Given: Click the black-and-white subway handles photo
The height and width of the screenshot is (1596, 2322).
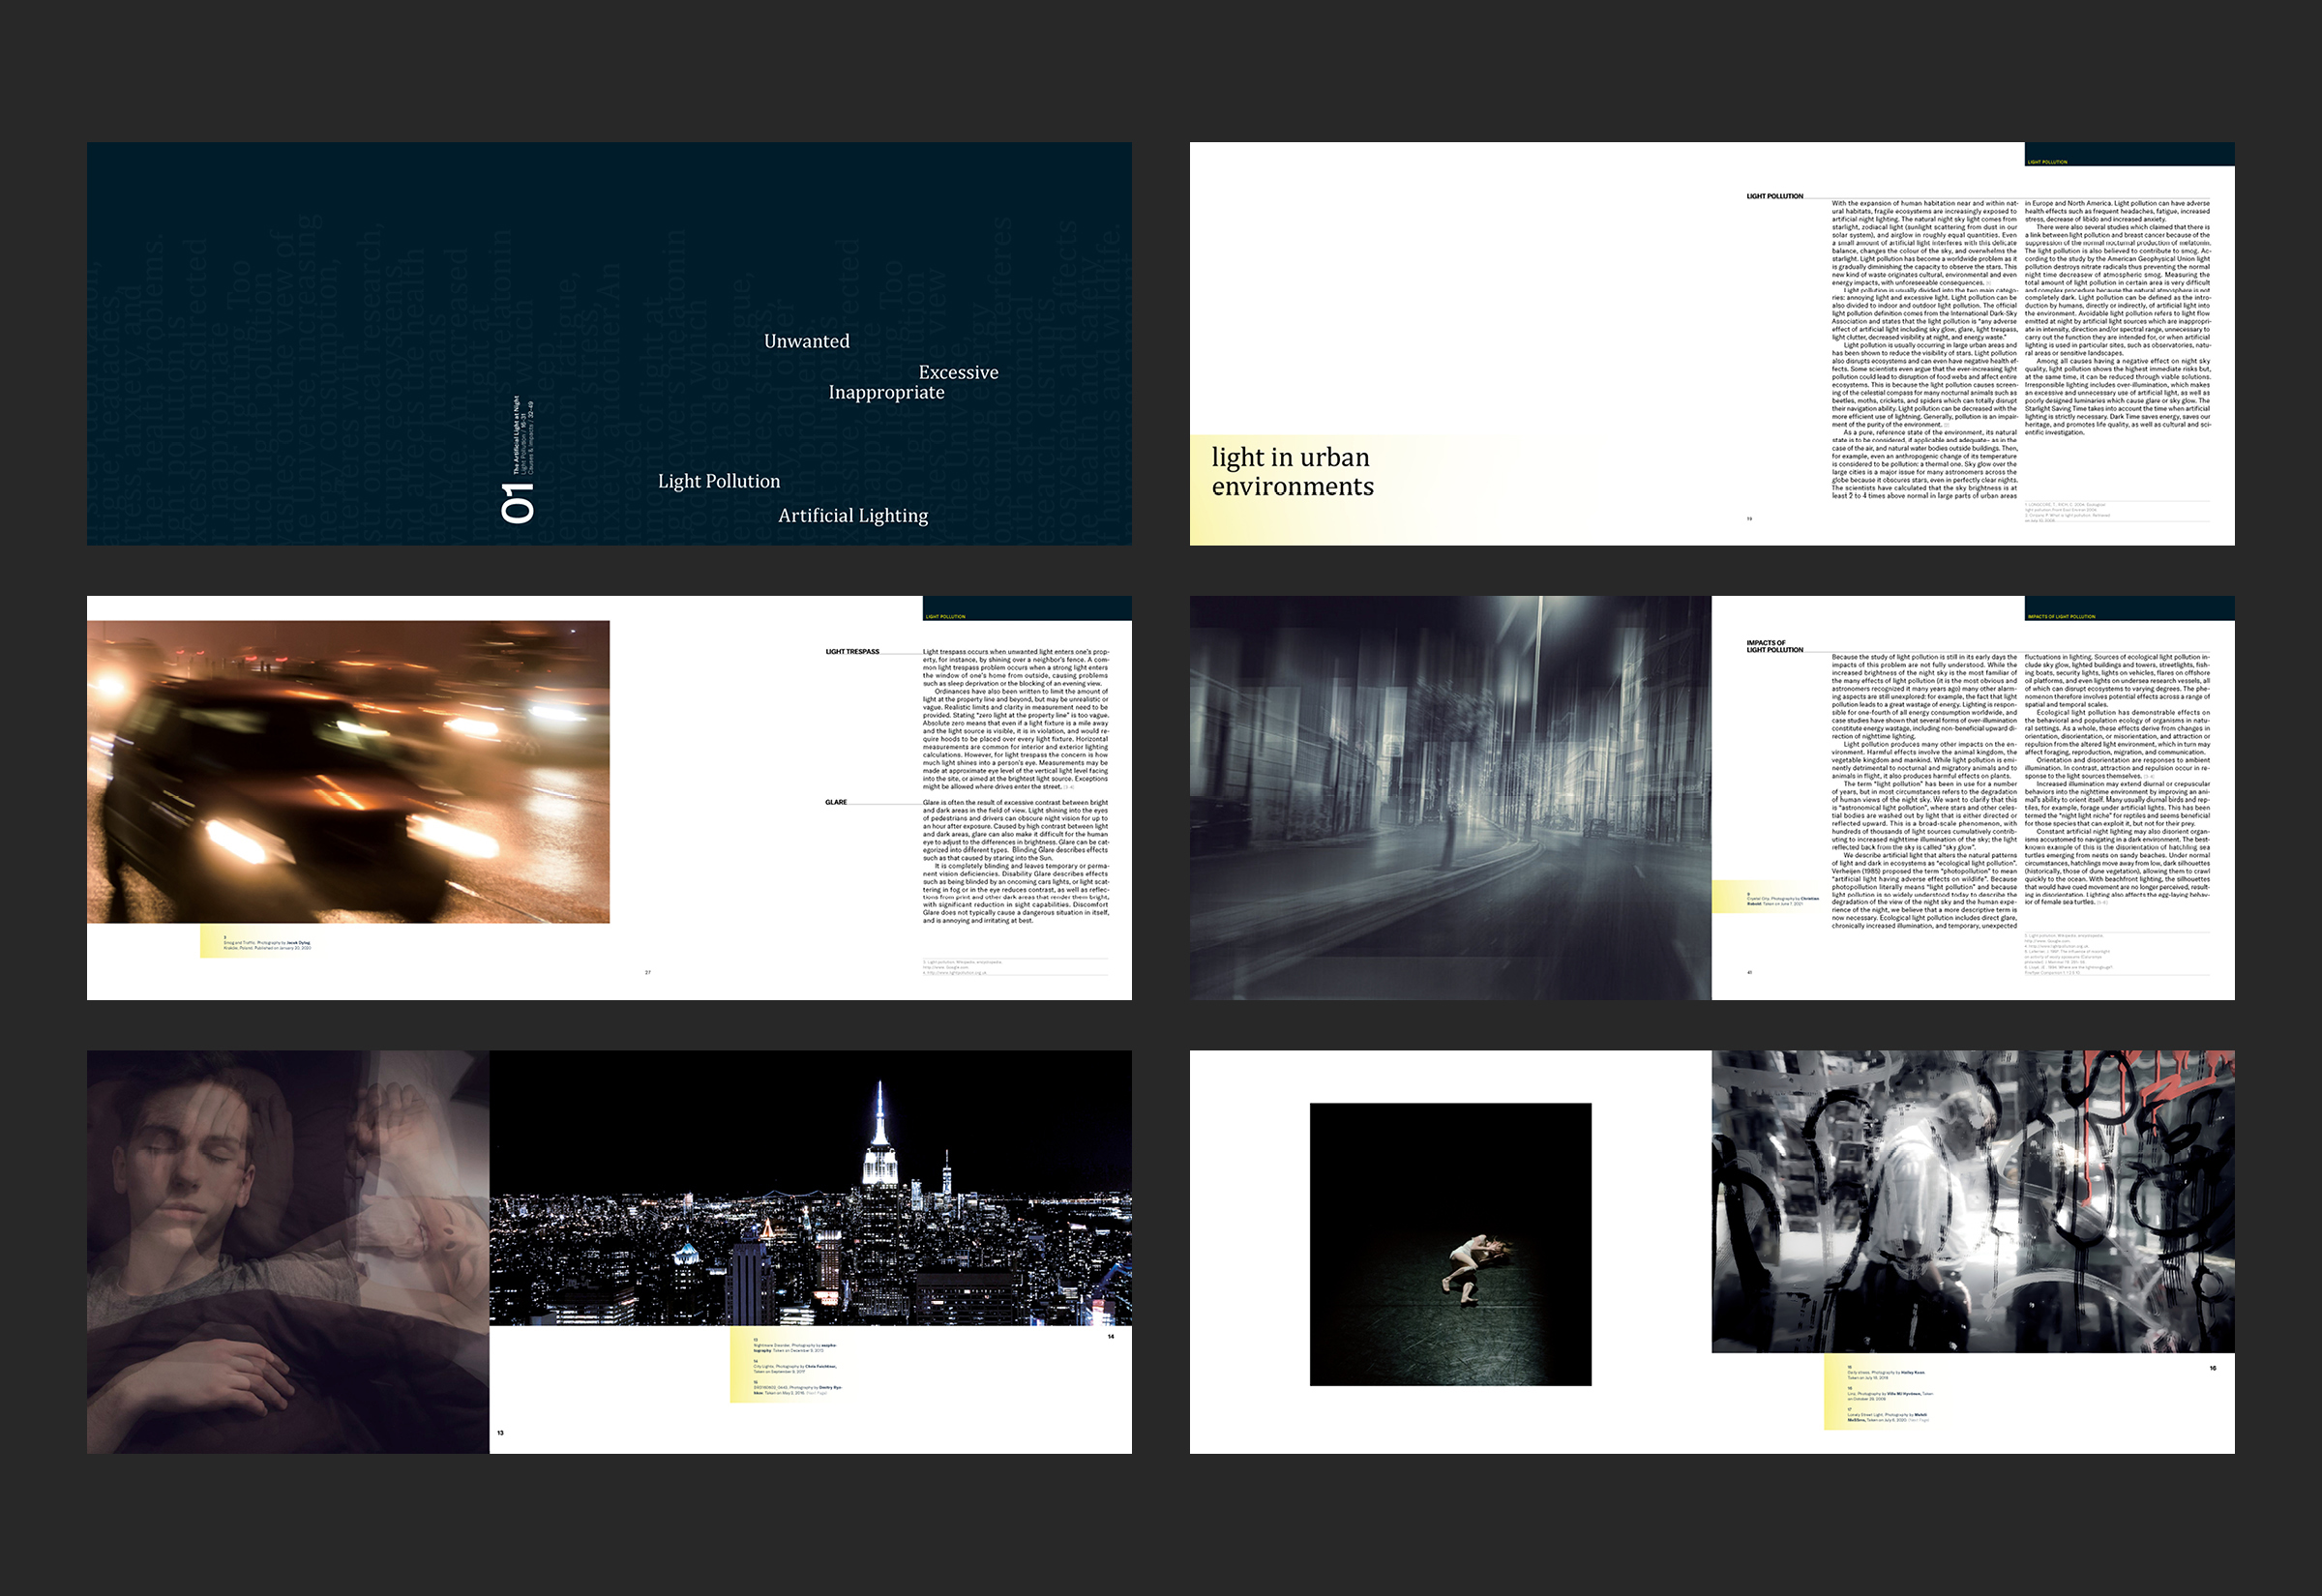Looking at the screenshot, I should 1972,1201.
